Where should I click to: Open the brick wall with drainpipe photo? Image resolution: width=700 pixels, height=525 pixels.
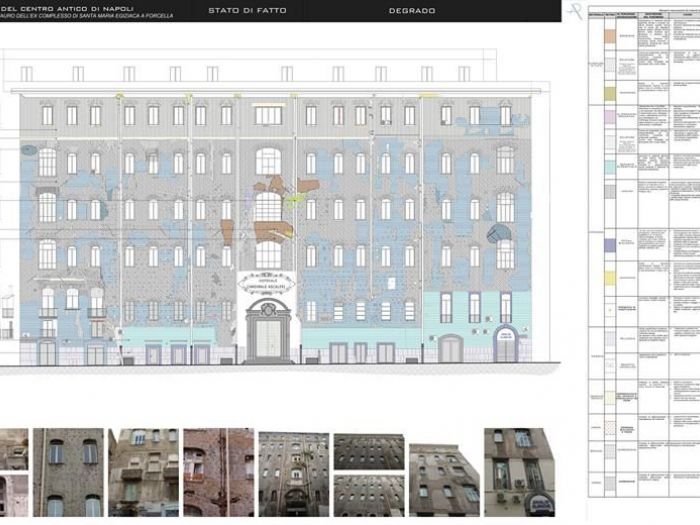218,472
